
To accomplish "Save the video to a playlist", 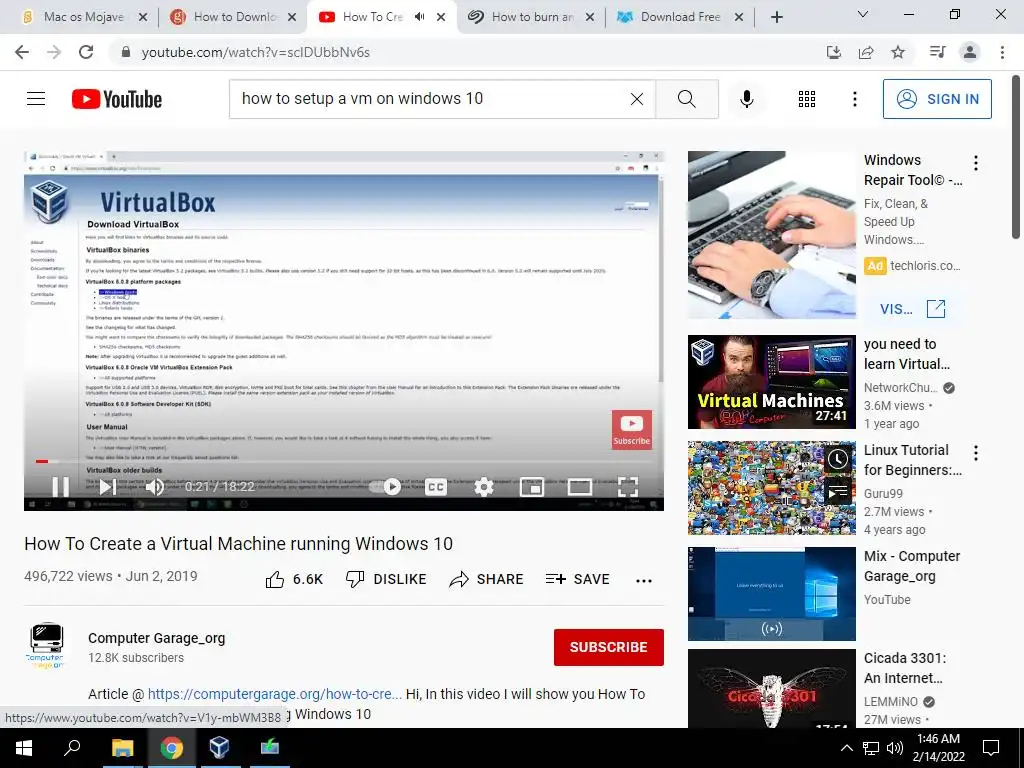I will pos(578,579).
